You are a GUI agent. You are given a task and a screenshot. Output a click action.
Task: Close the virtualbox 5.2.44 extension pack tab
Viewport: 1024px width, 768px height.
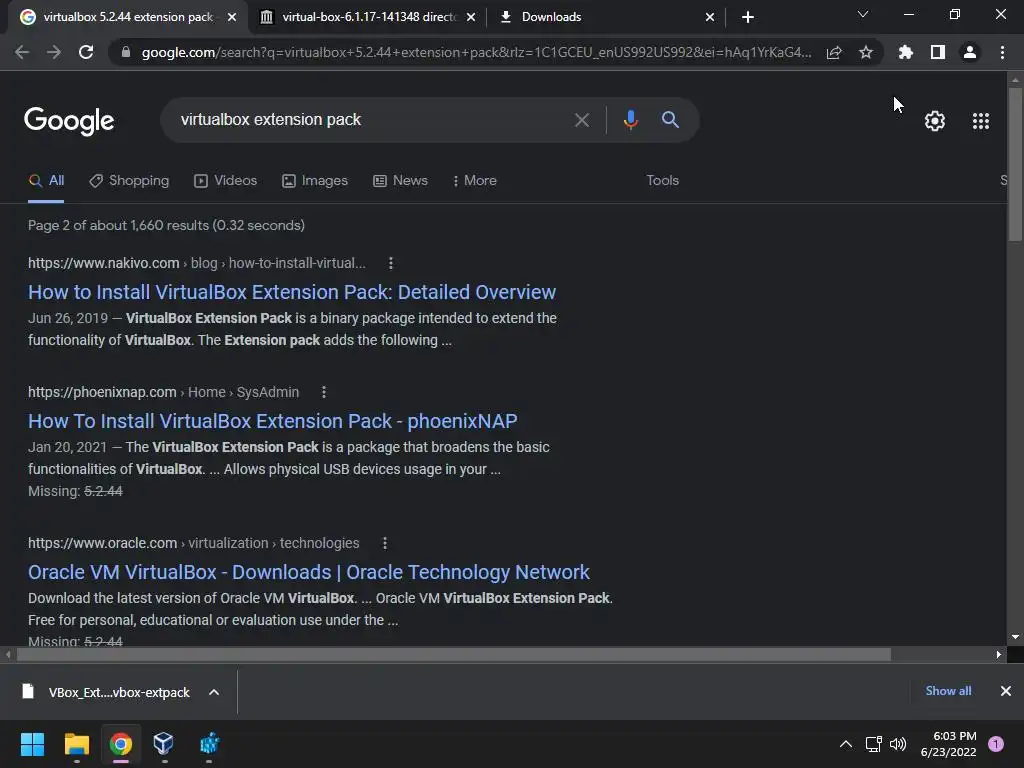point(232,17)
